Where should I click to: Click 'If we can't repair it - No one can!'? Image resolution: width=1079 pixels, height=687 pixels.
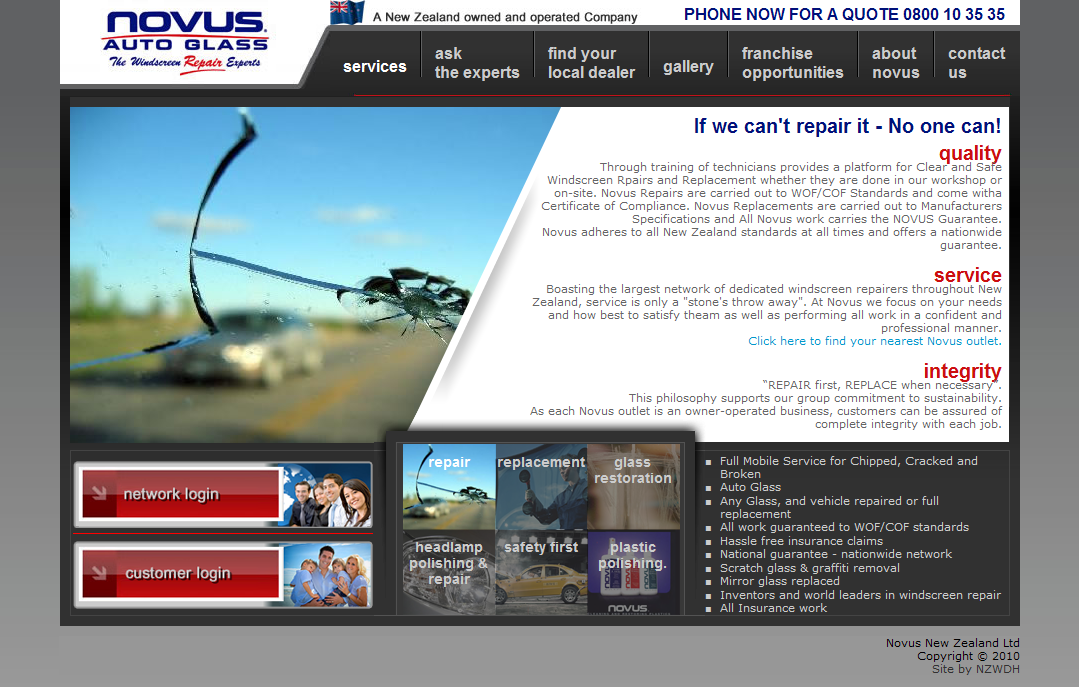847,126
